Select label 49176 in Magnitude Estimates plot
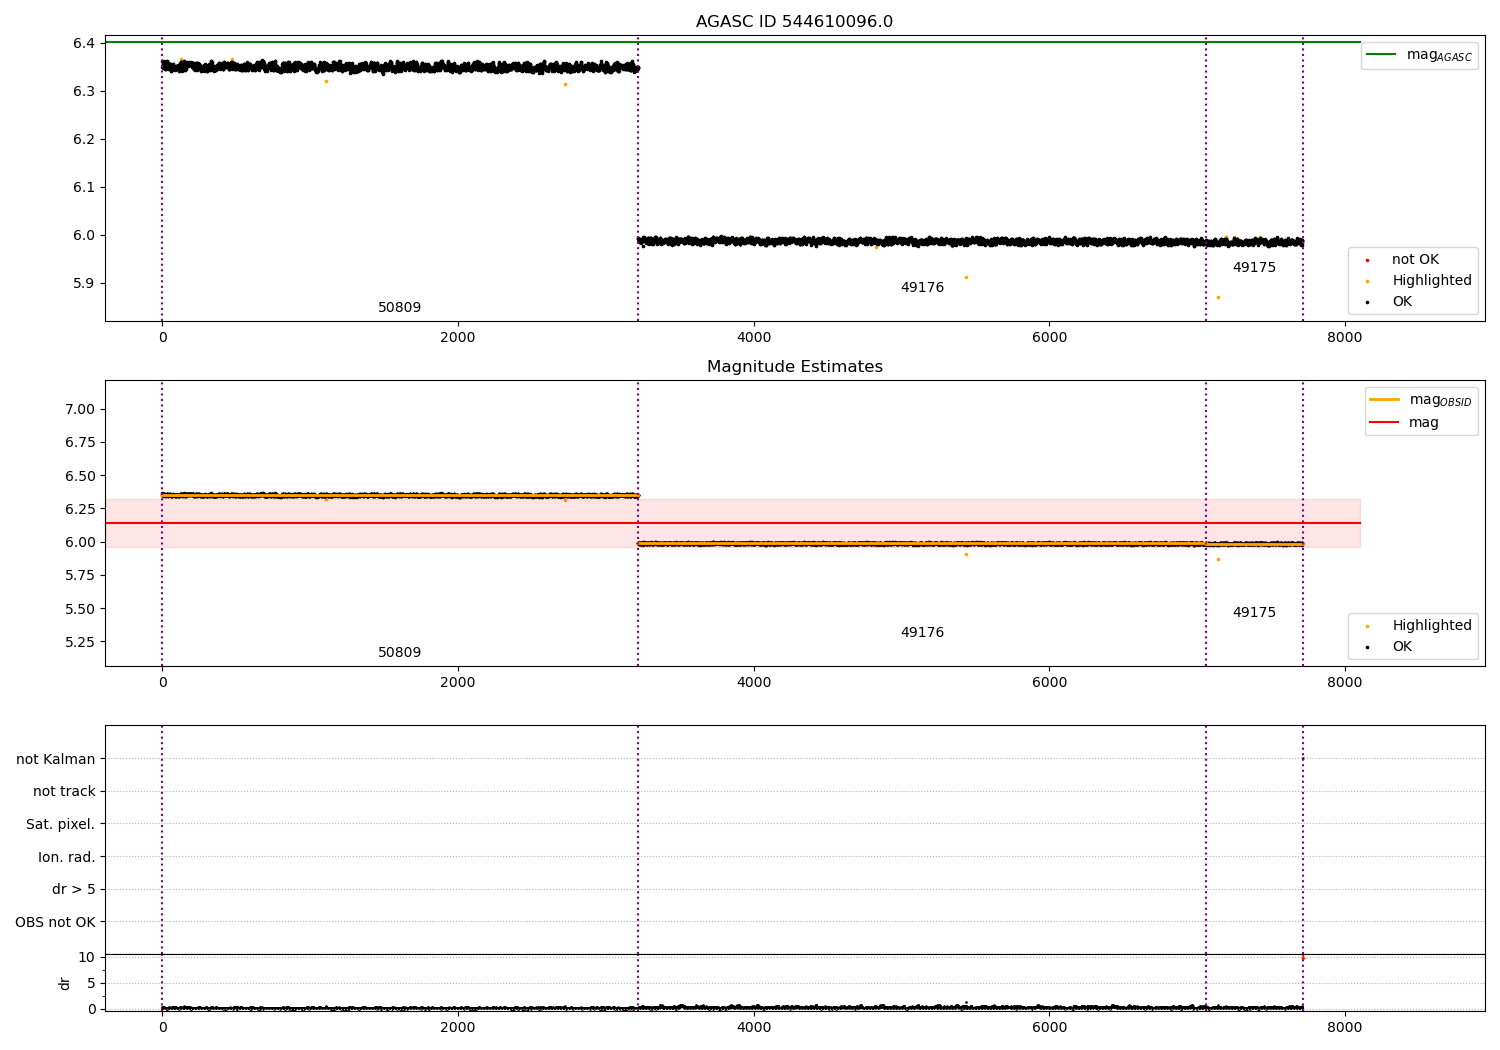The image size is (1500, 1050). (922, 633)
